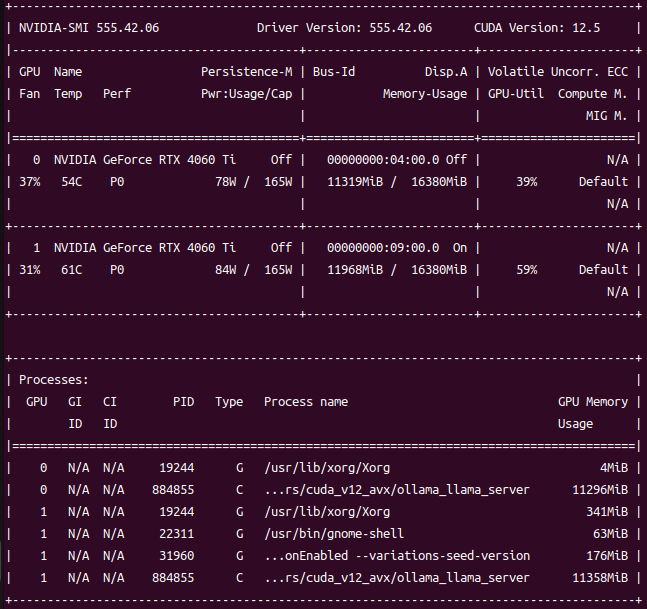Click the 'Memory-Usage' header text
The height and width of the screenshot is (609, 647).
pos(425,94)
